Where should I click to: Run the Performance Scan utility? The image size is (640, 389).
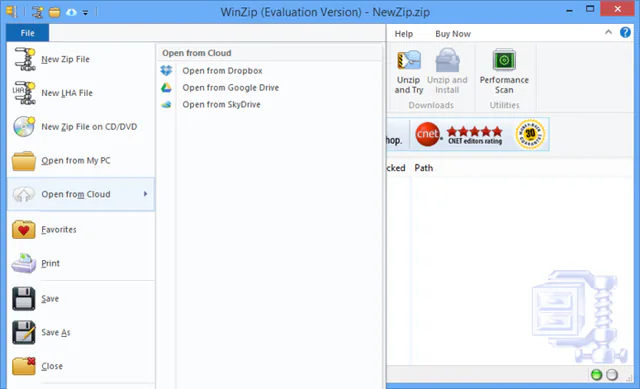(x=504, y=72)
